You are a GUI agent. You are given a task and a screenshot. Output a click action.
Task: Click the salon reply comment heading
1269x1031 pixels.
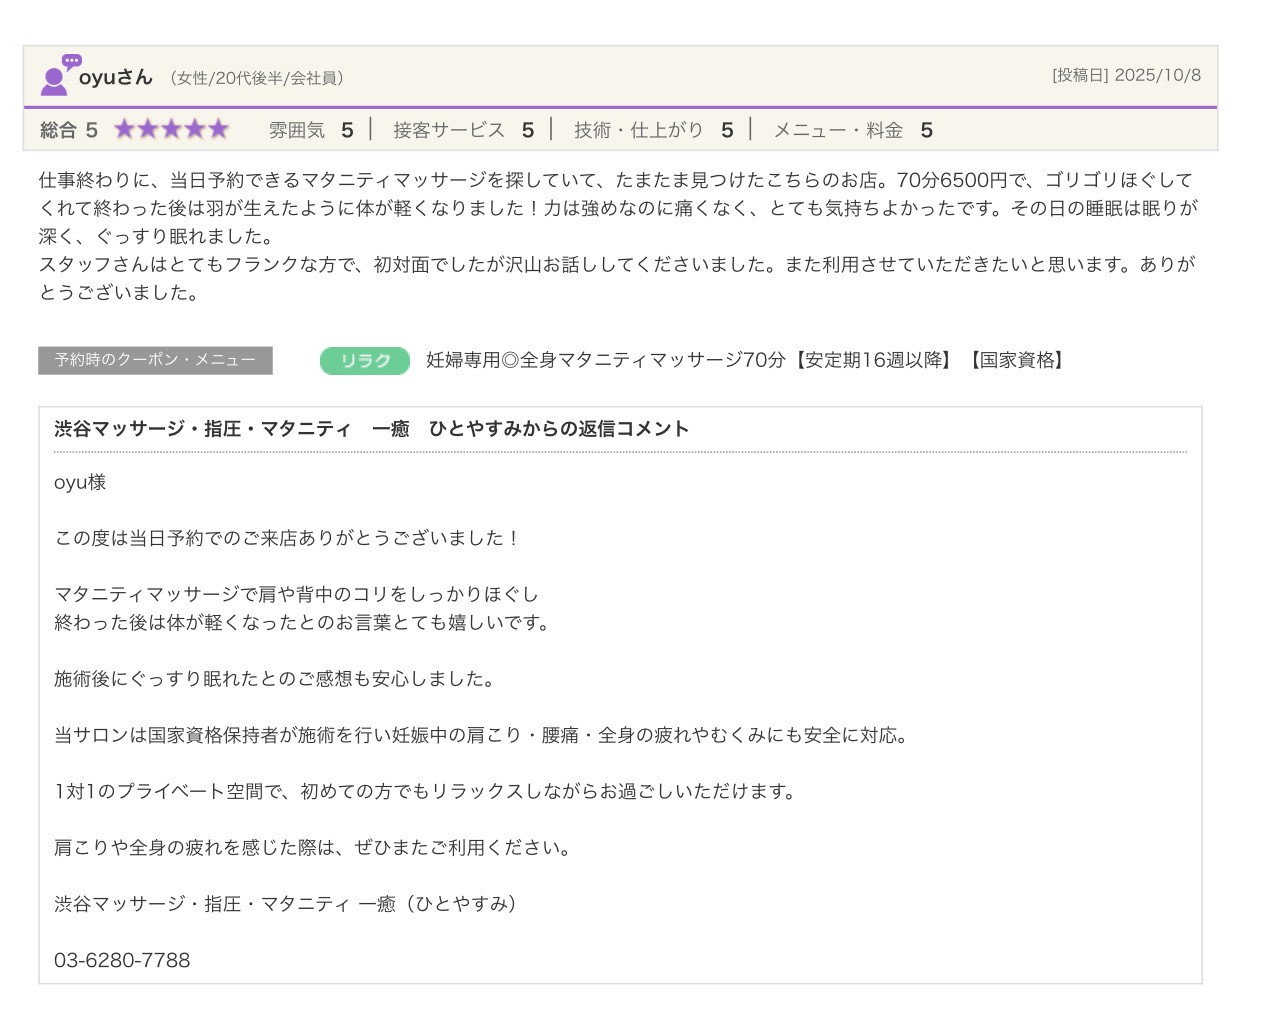point(371,429)
